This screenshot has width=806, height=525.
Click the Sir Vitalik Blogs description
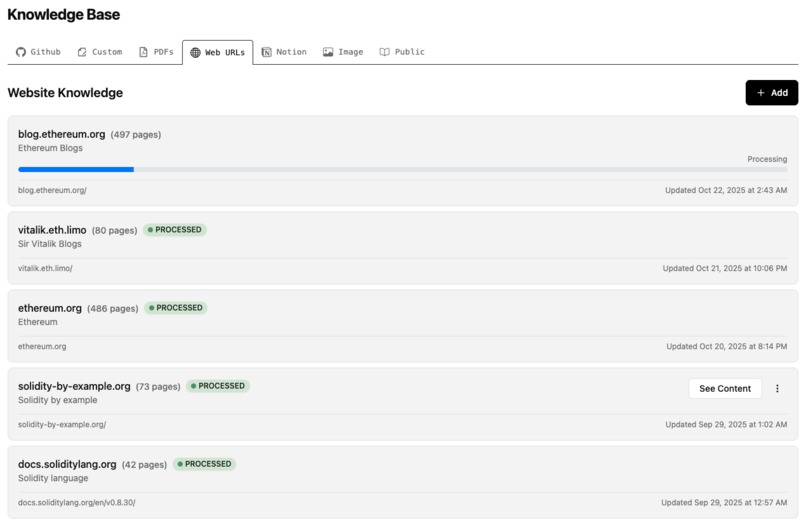[50, 244]
